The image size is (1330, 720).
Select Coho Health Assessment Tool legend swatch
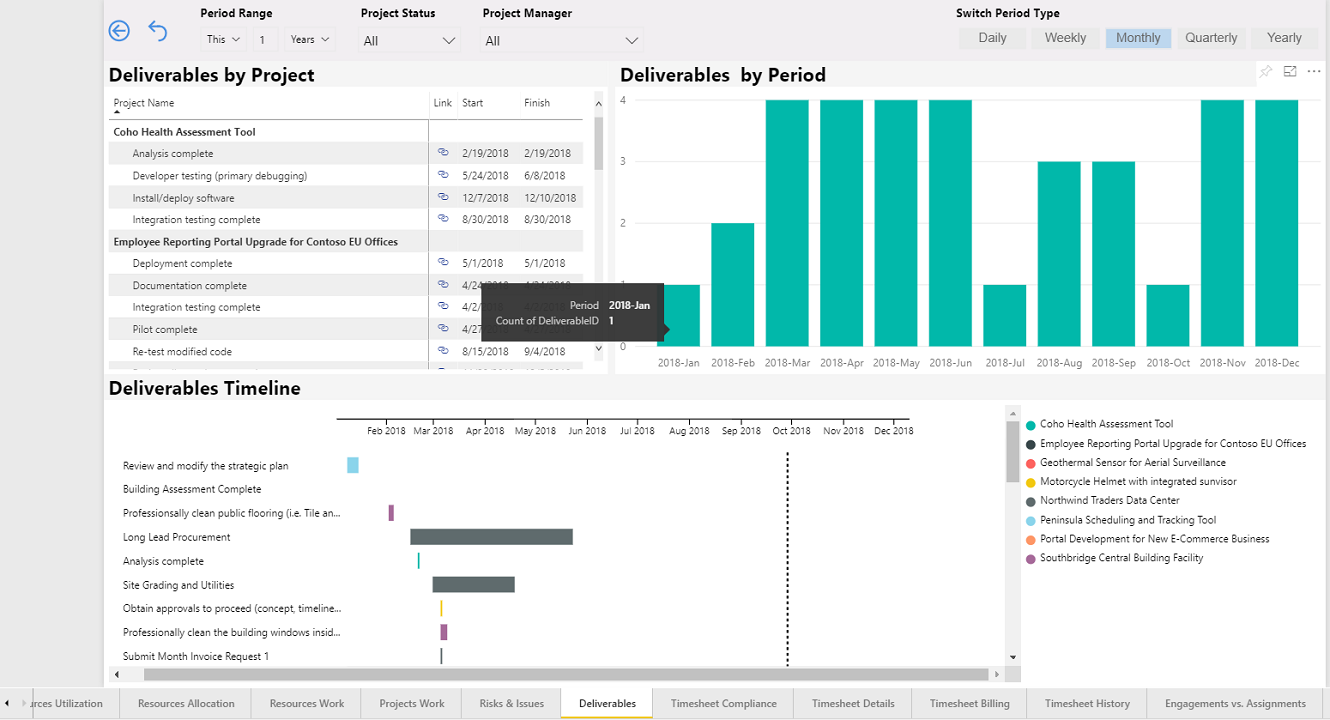(x=1031, y=425)
